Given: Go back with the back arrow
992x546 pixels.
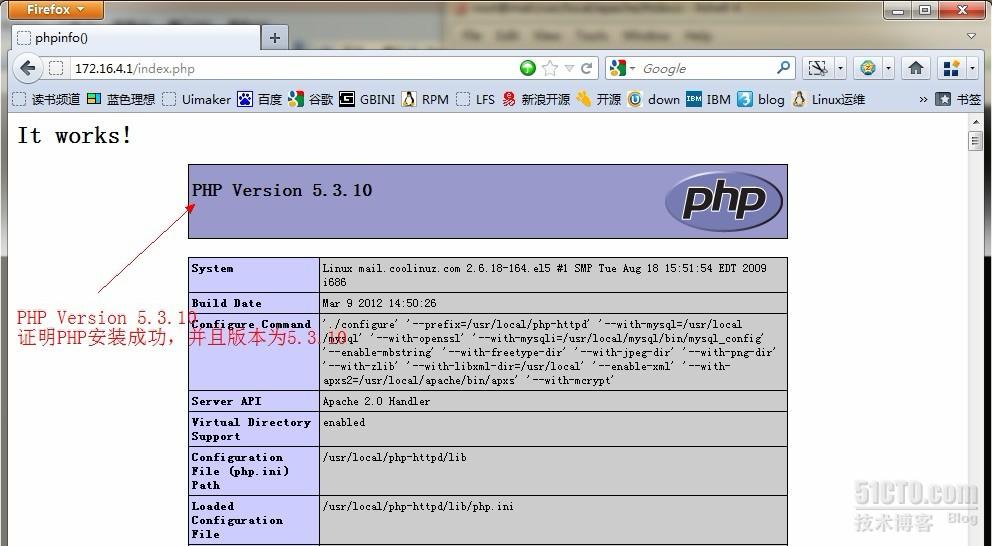Looking at the screenshot, I should click(x=27, y=68).
